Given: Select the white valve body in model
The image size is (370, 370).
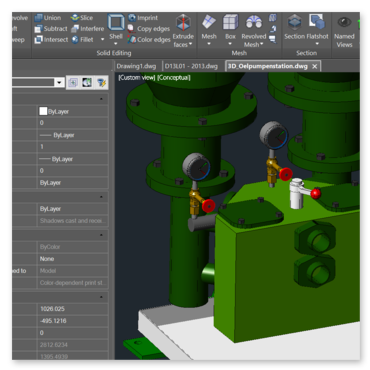Looking at the screenshot, I should click(296, 195).
